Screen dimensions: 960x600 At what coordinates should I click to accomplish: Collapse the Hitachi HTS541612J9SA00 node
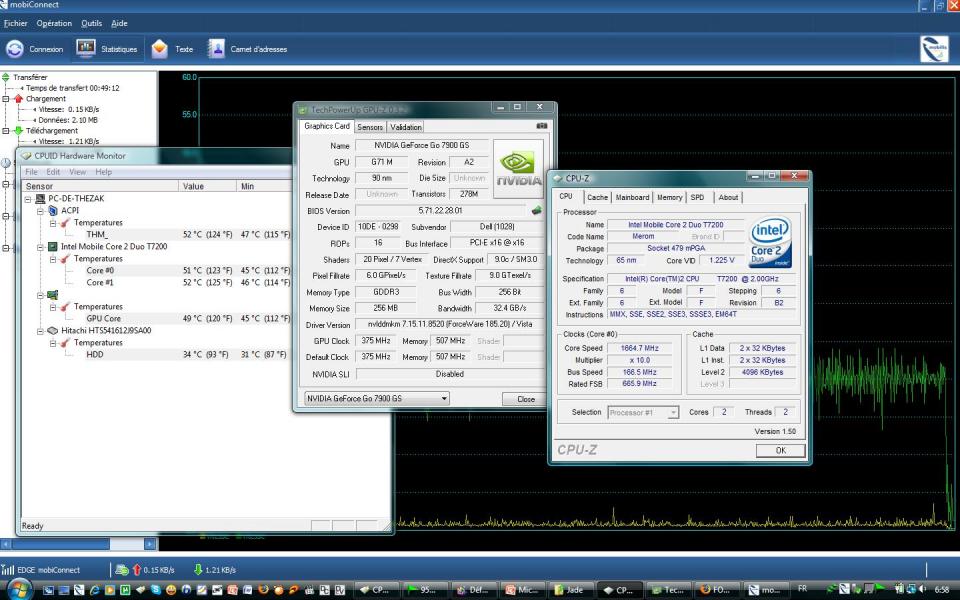click(x=40, y=331)
